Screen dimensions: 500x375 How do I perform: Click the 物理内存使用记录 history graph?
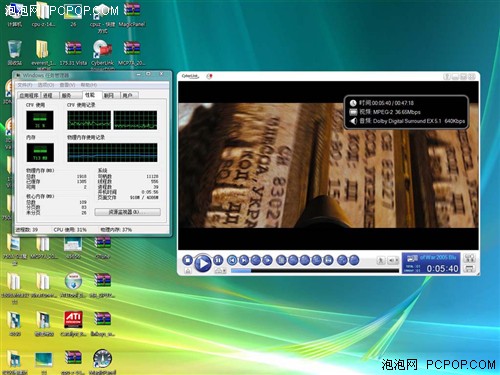pos(112,153)
